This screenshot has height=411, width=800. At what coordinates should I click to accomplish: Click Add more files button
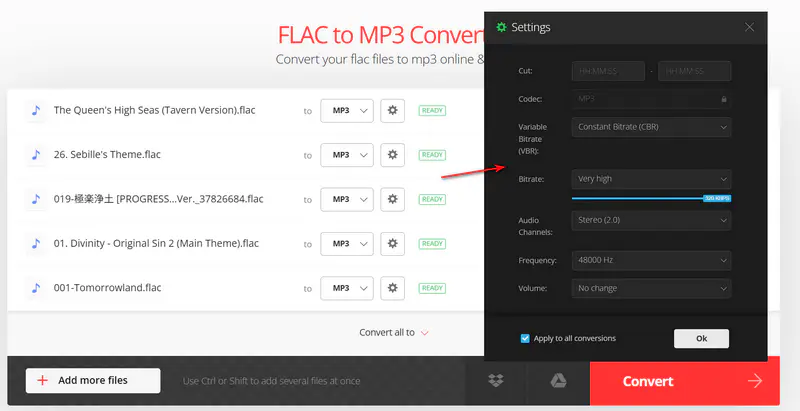click(x=93, y=380)
